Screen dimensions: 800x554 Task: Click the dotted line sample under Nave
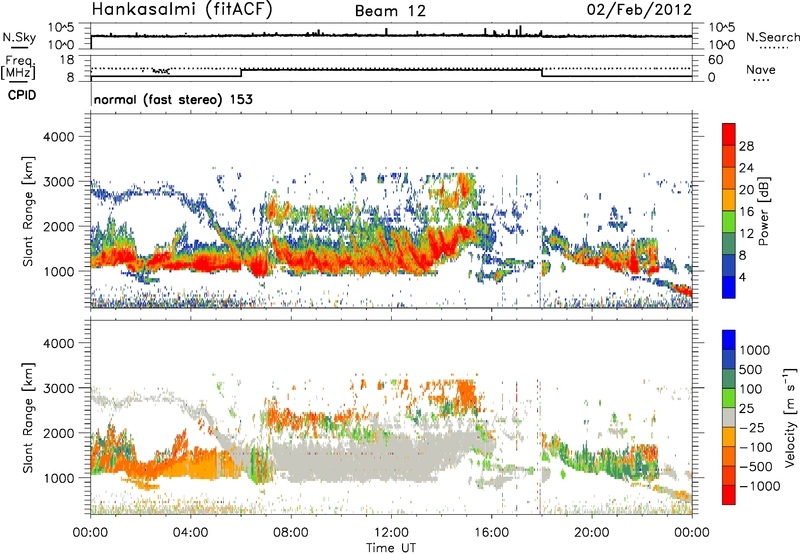762,80
